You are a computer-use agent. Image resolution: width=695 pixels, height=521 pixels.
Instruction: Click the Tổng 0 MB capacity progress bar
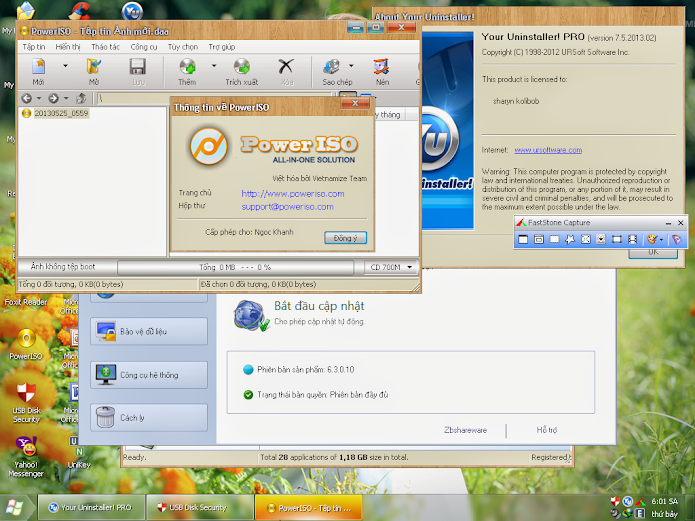click(235, 267)
